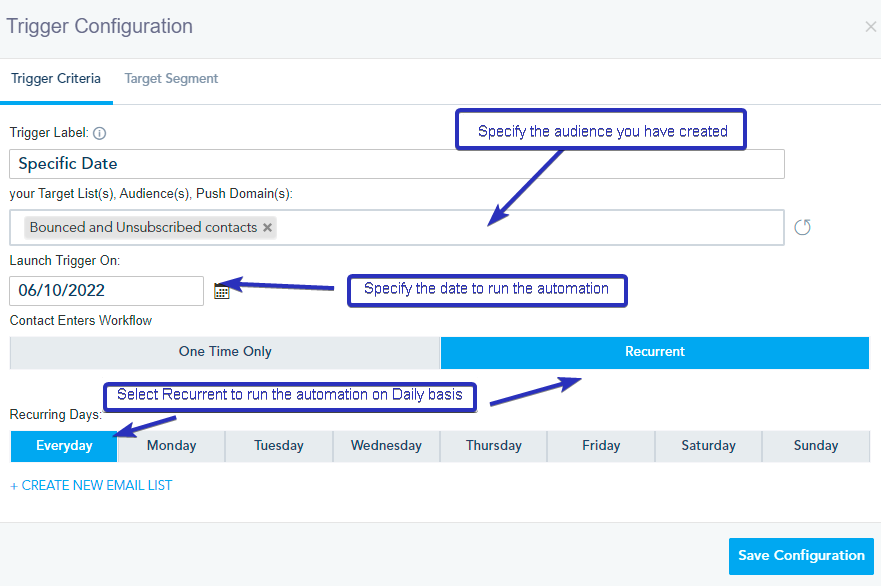Remove the Bounced and Unsubscribed contacts tag
The image size is (881, 586).
point(267,228)
